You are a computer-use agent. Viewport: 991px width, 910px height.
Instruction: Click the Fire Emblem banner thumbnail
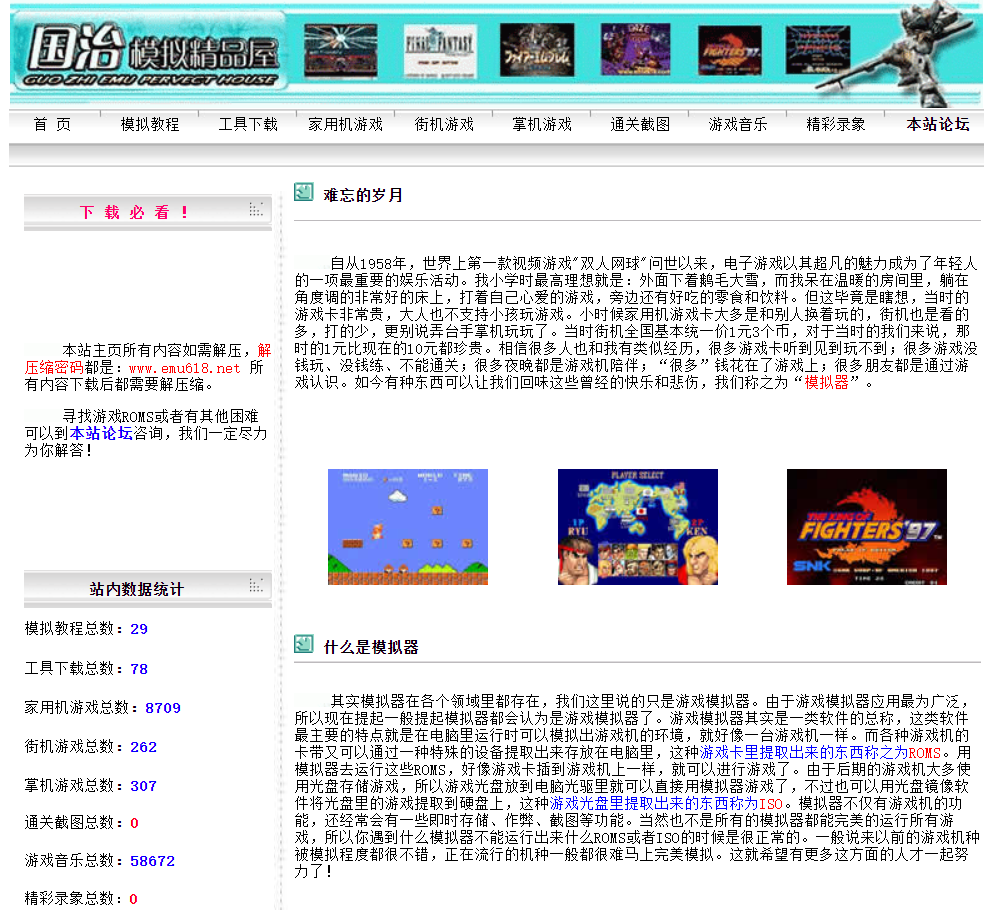[x=537, y=51]
